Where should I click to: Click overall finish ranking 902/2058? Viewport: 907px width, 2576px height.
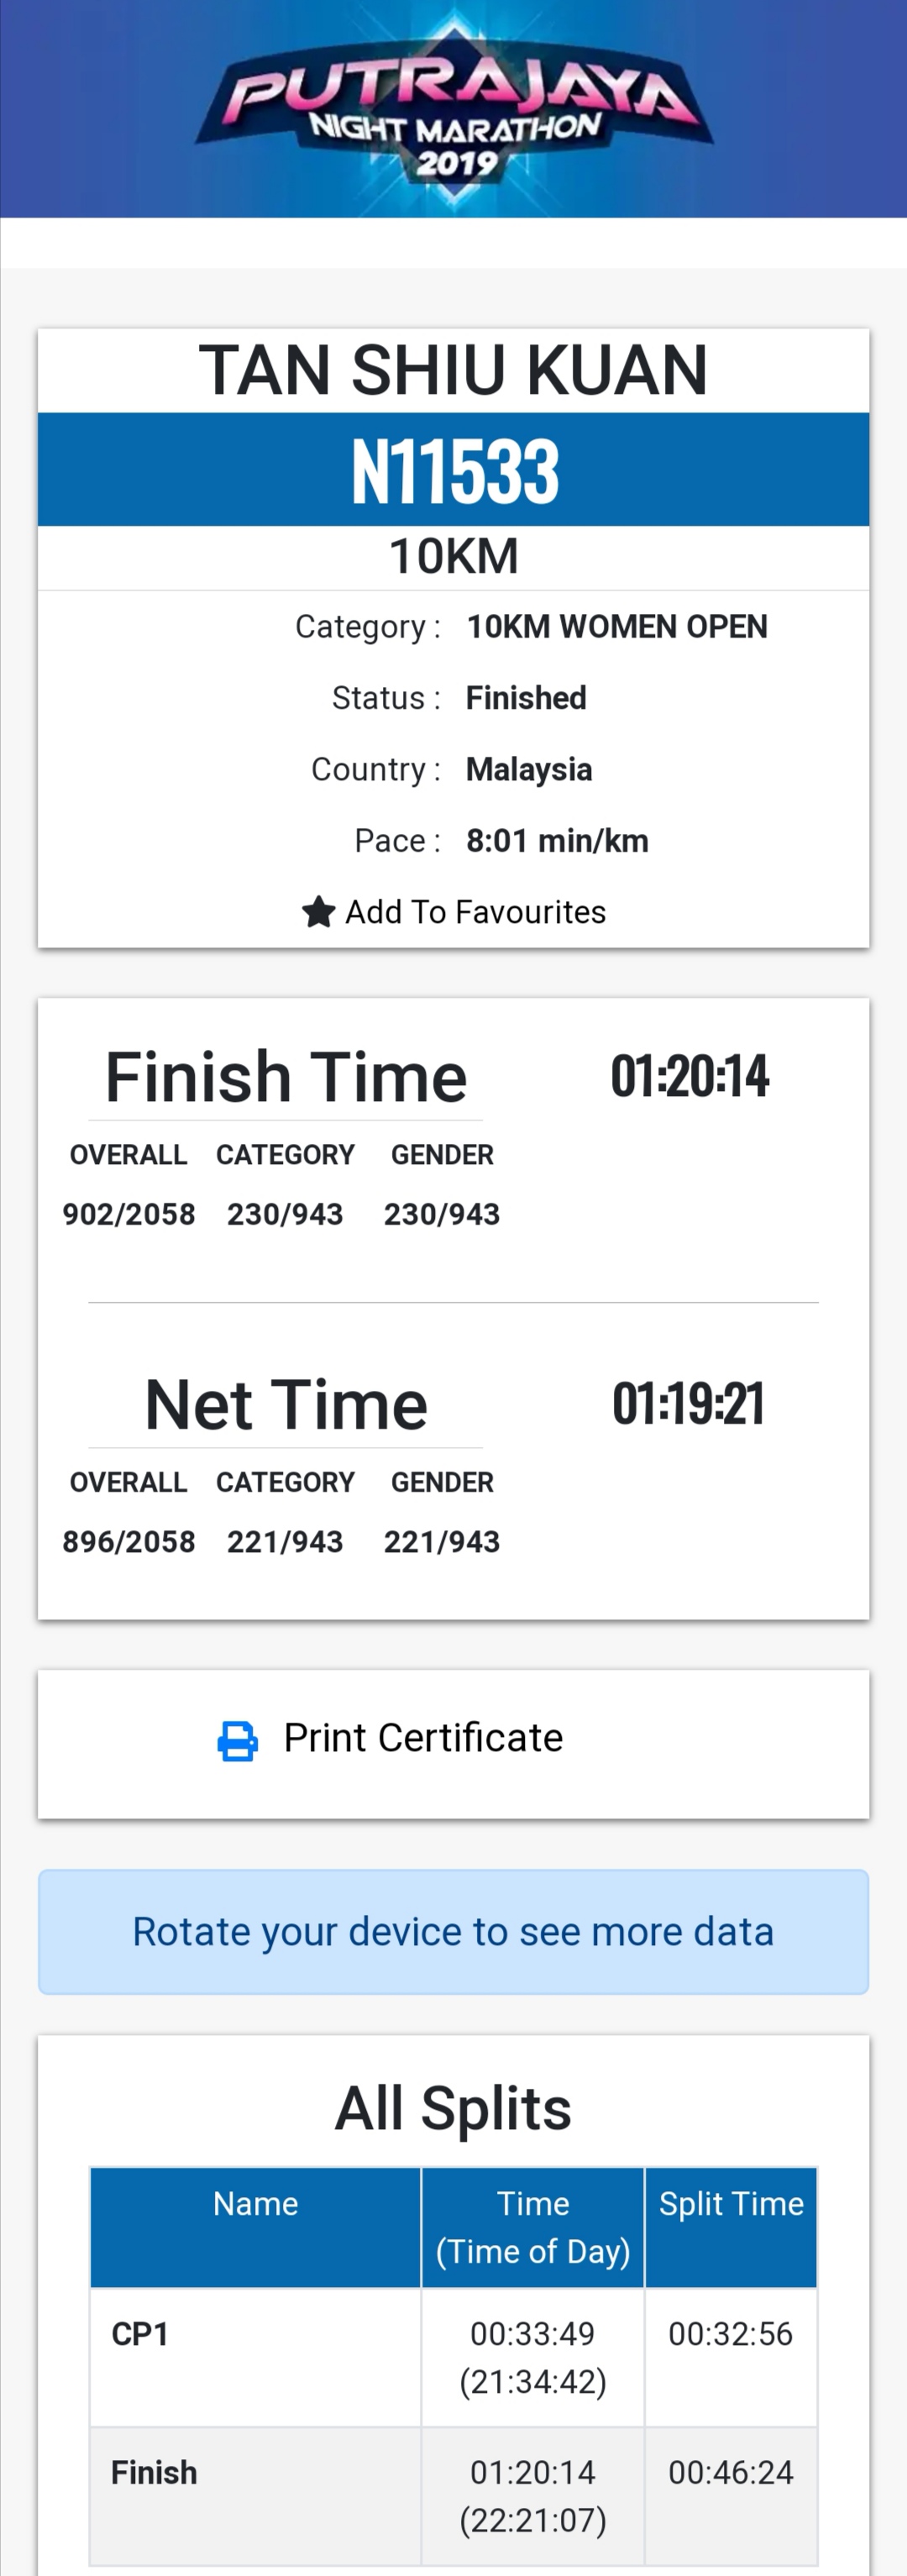point(129,1214)
